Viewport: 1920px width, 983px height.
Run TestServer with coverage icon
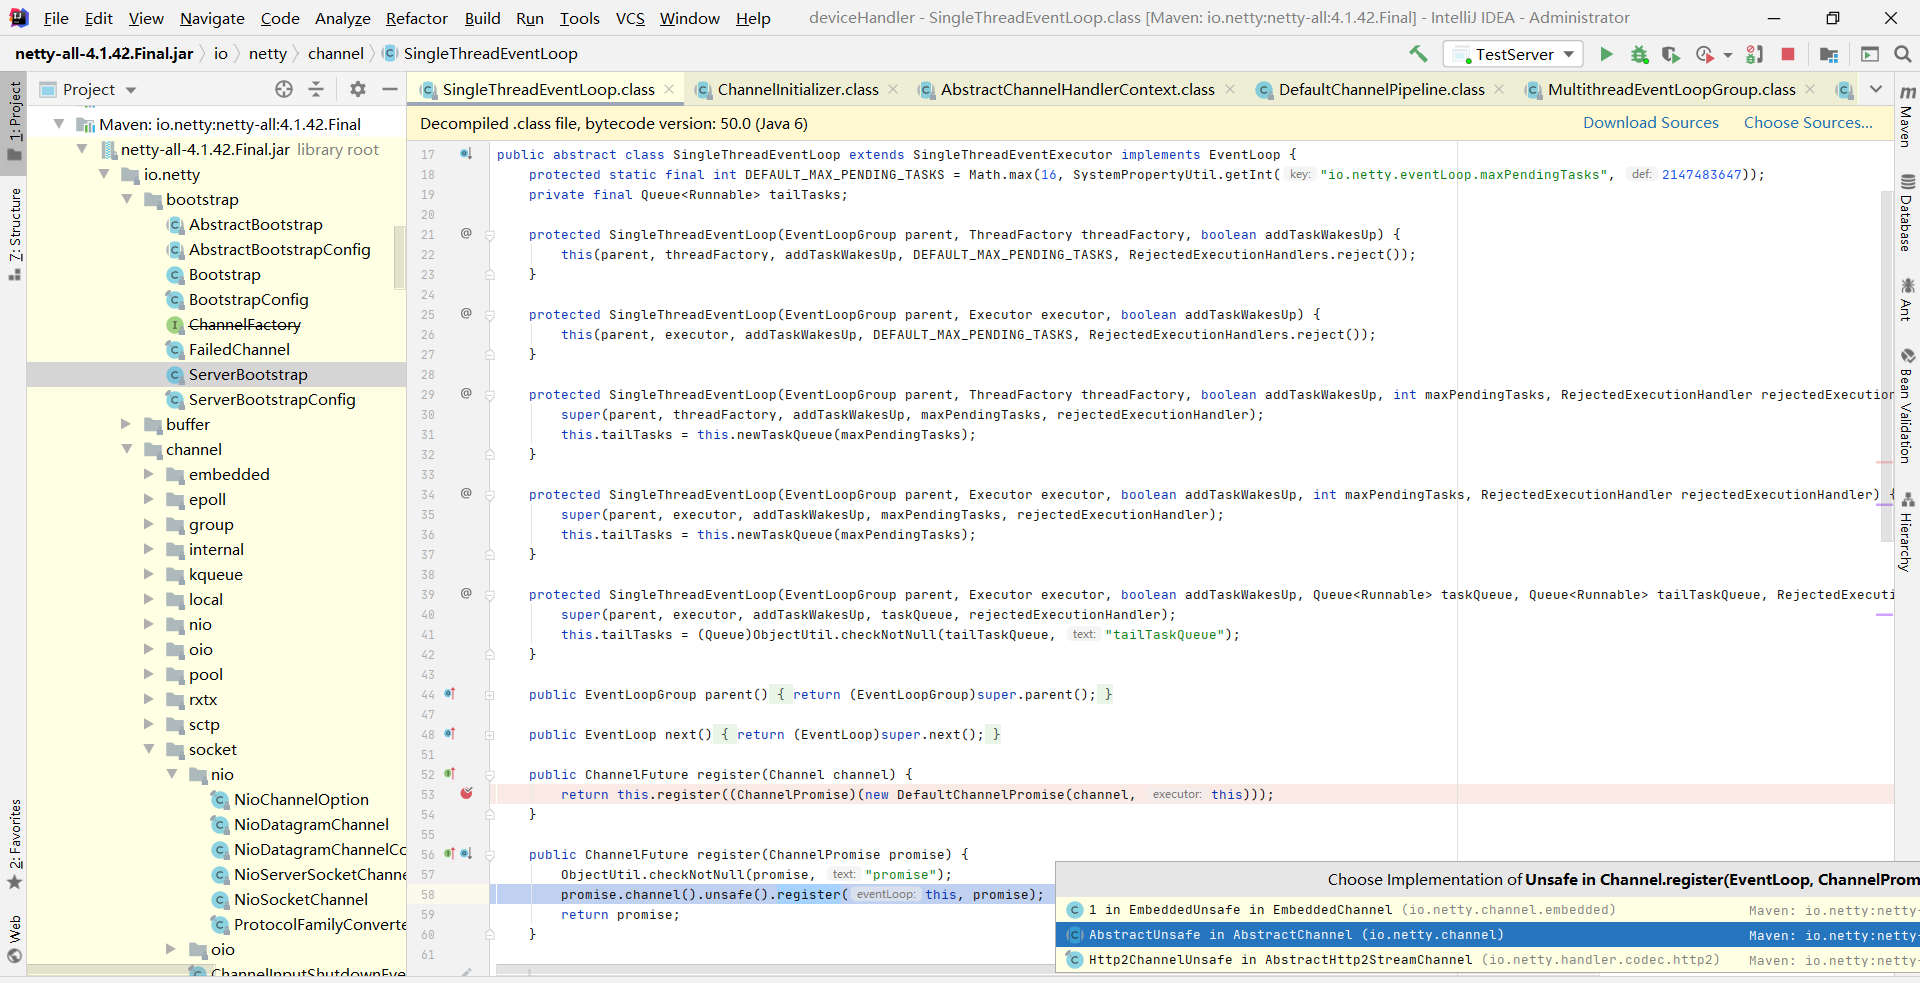click(x=1671, y=54)
